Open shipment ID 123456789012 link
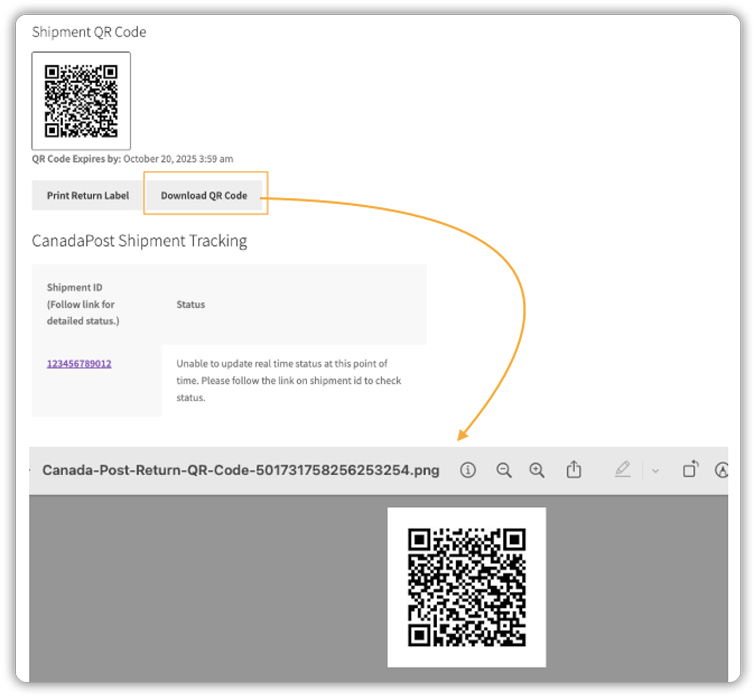Screen dimensions: 754x700 point(79,364)
